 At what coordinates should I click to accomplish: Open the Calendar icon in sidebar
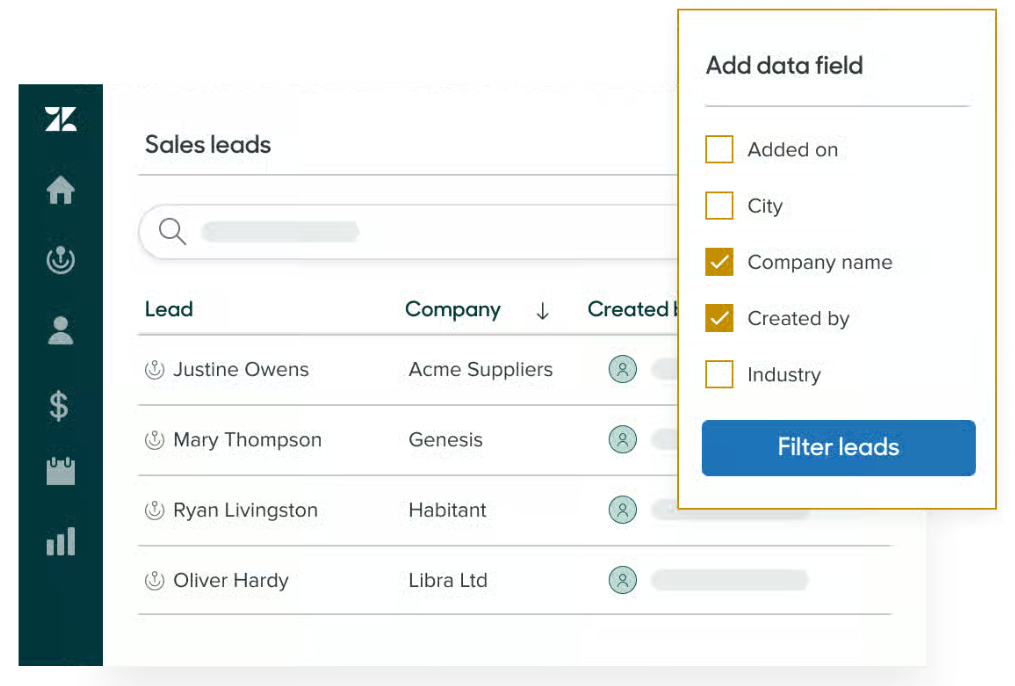click(61, 471)
